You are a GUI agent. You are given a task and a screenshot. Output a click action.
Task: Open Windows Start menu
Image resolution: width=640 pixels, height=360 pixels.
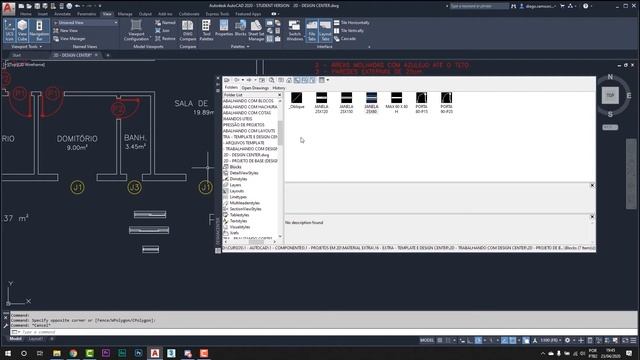(8, 353)
